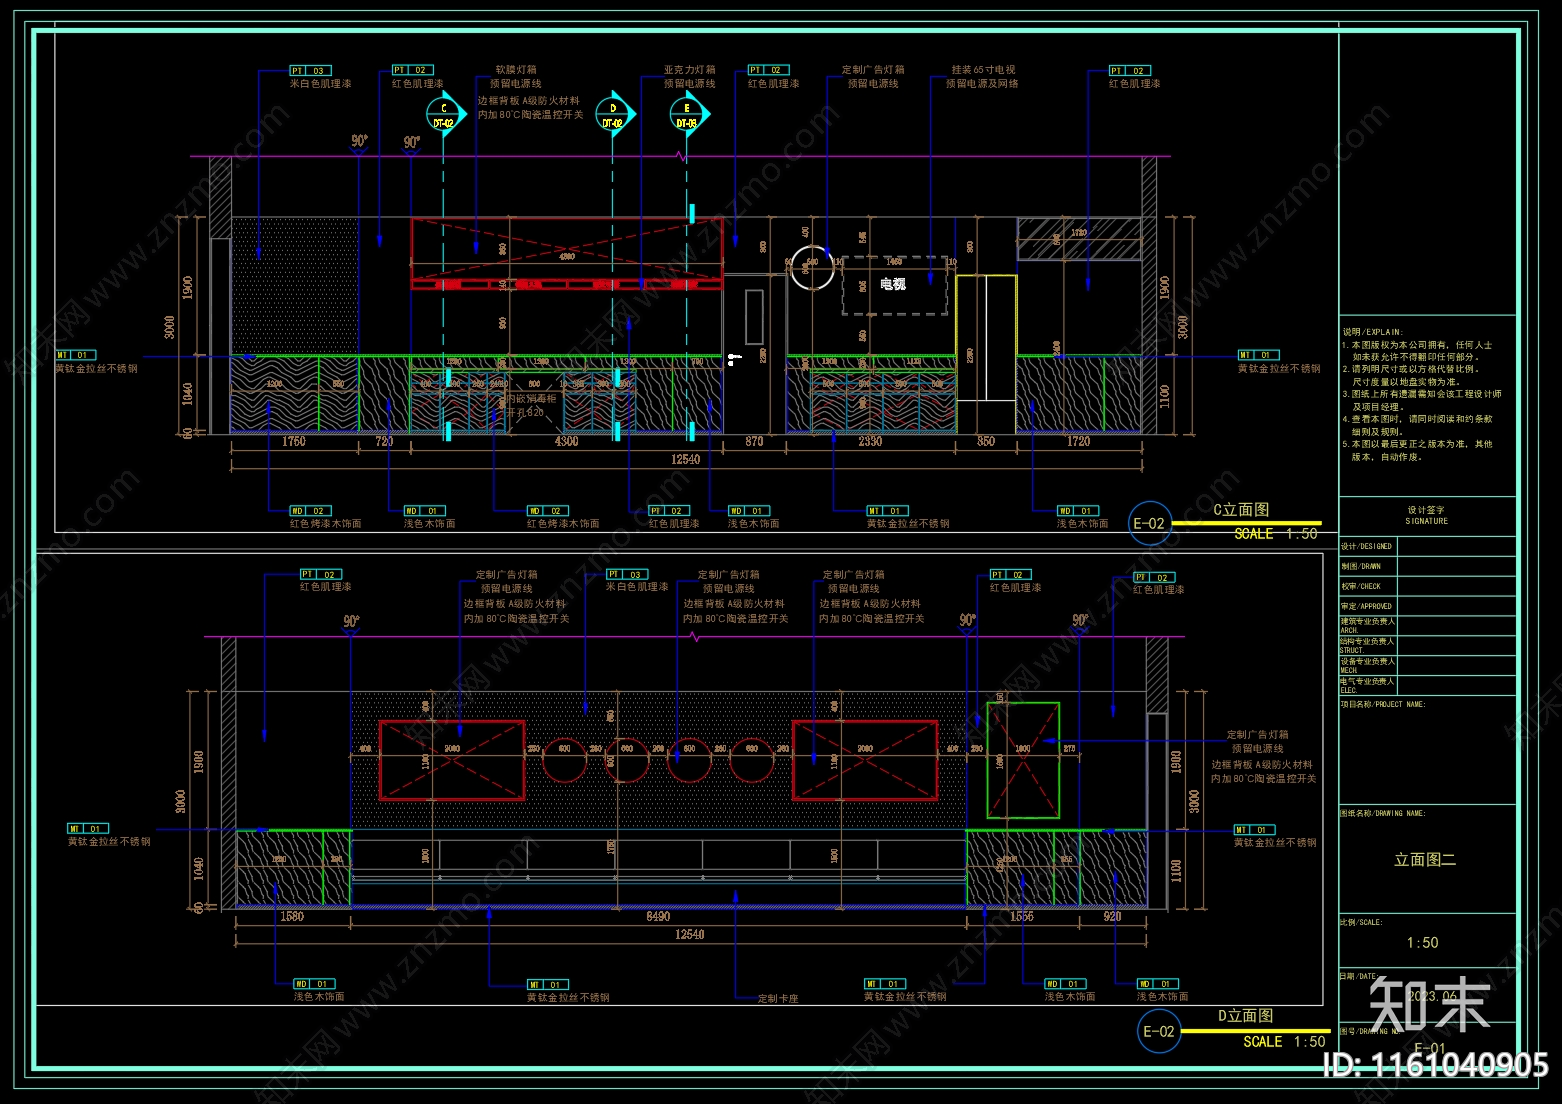
Task: Click the C立面图 title text
Action: click(1241, 510)
